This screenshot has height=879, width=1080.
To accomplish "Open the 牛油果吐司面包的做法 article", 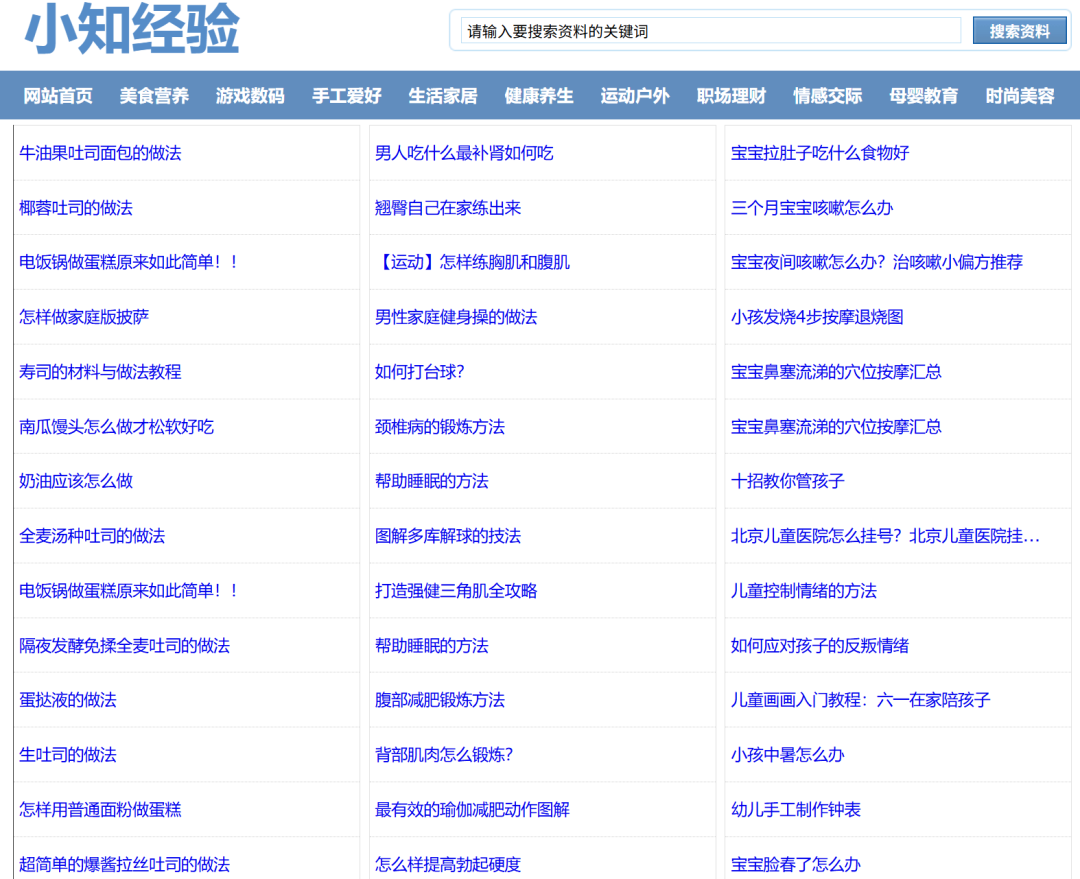I will 100,153.
